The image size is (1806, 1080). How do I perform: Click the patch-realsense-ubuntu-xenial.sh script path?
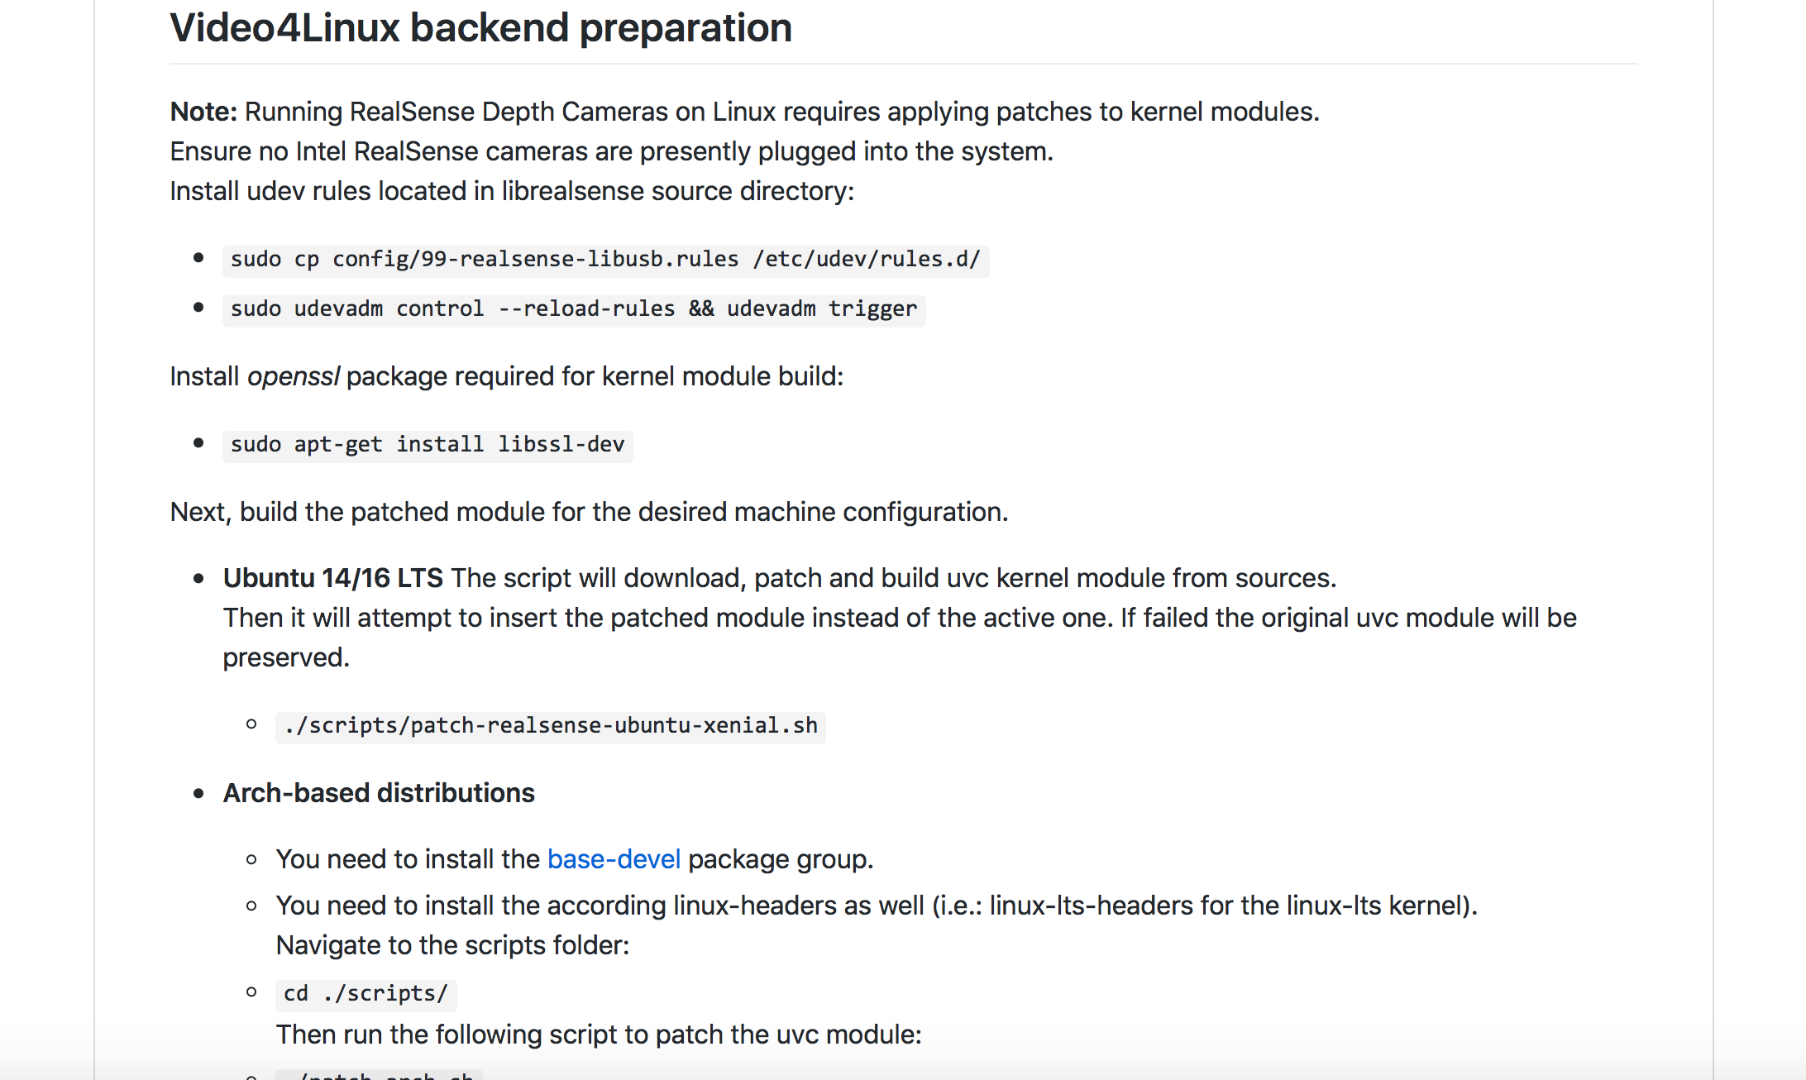coord(550,726)
